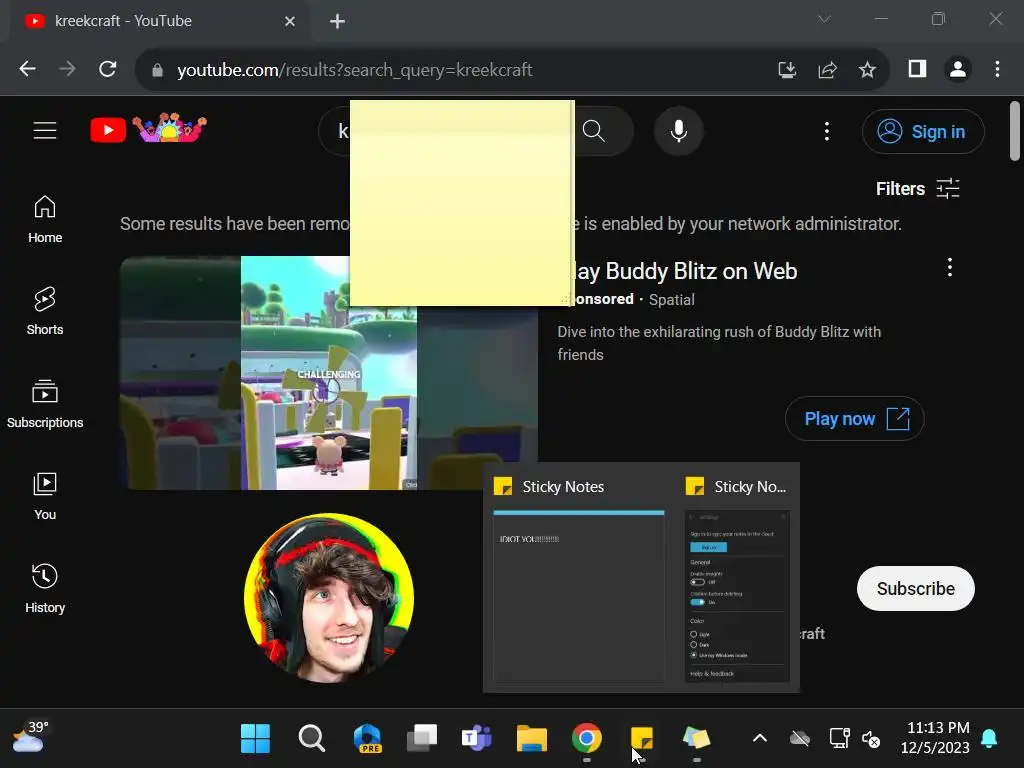Open Task View on the taskbar

[x=422, y=739]
